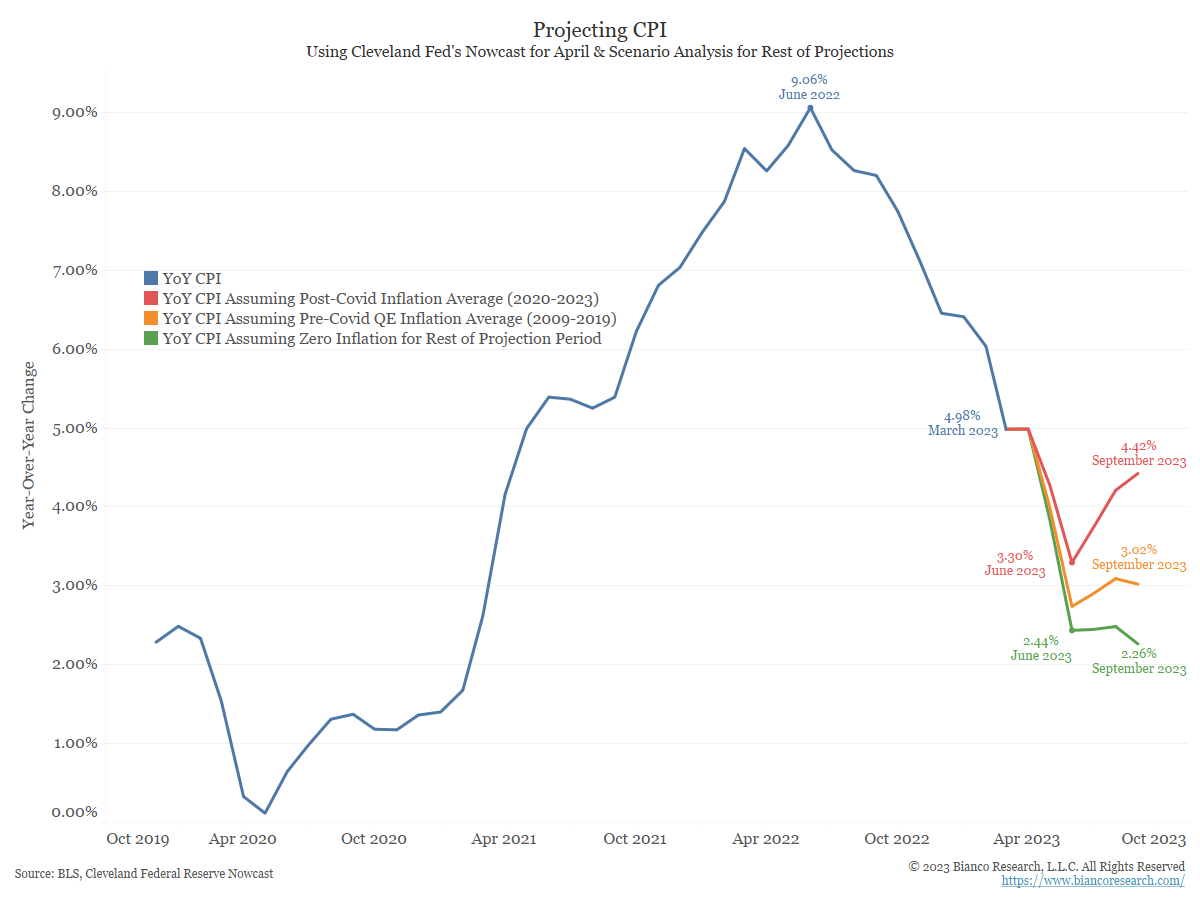Click the orange Pre-Covid QE legend swatch

151,319
